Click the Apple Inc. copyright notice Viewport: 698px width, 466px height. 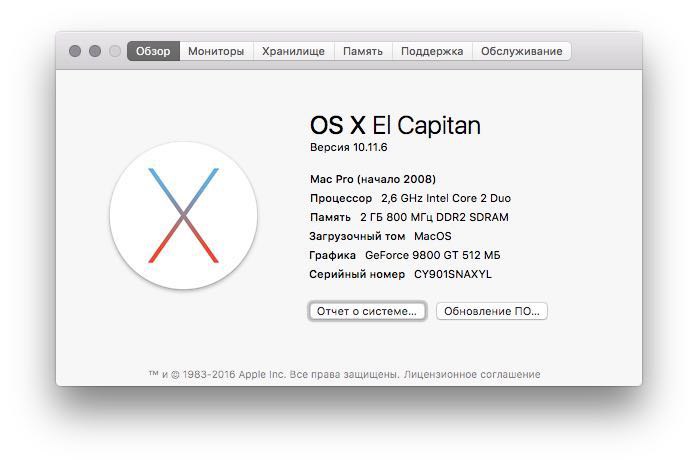tap(274, 374)
